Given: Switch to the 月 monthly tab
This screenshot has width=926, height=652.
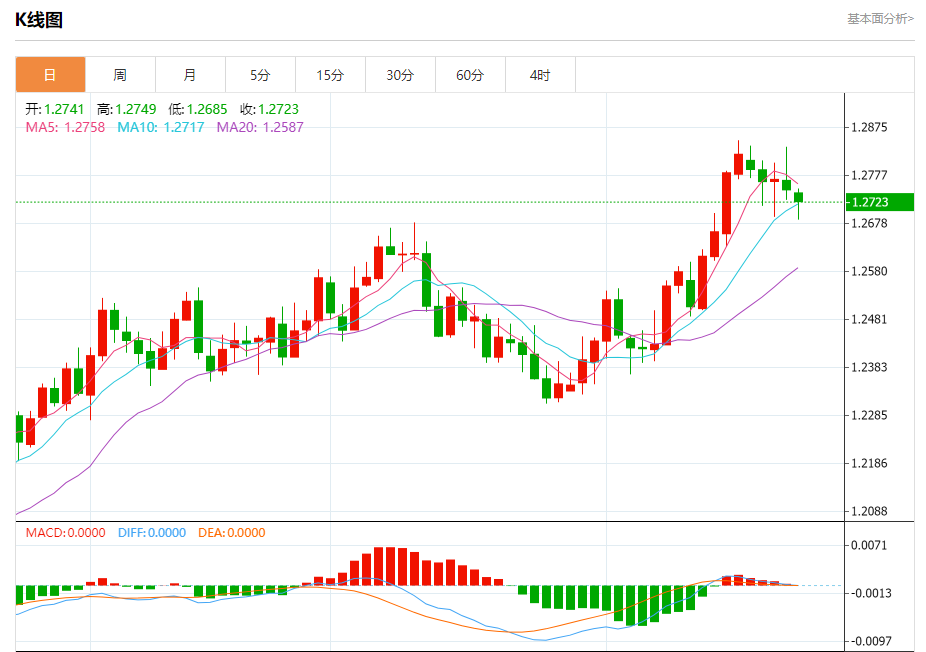Looking at the screenshot, I should pos(190,75).
